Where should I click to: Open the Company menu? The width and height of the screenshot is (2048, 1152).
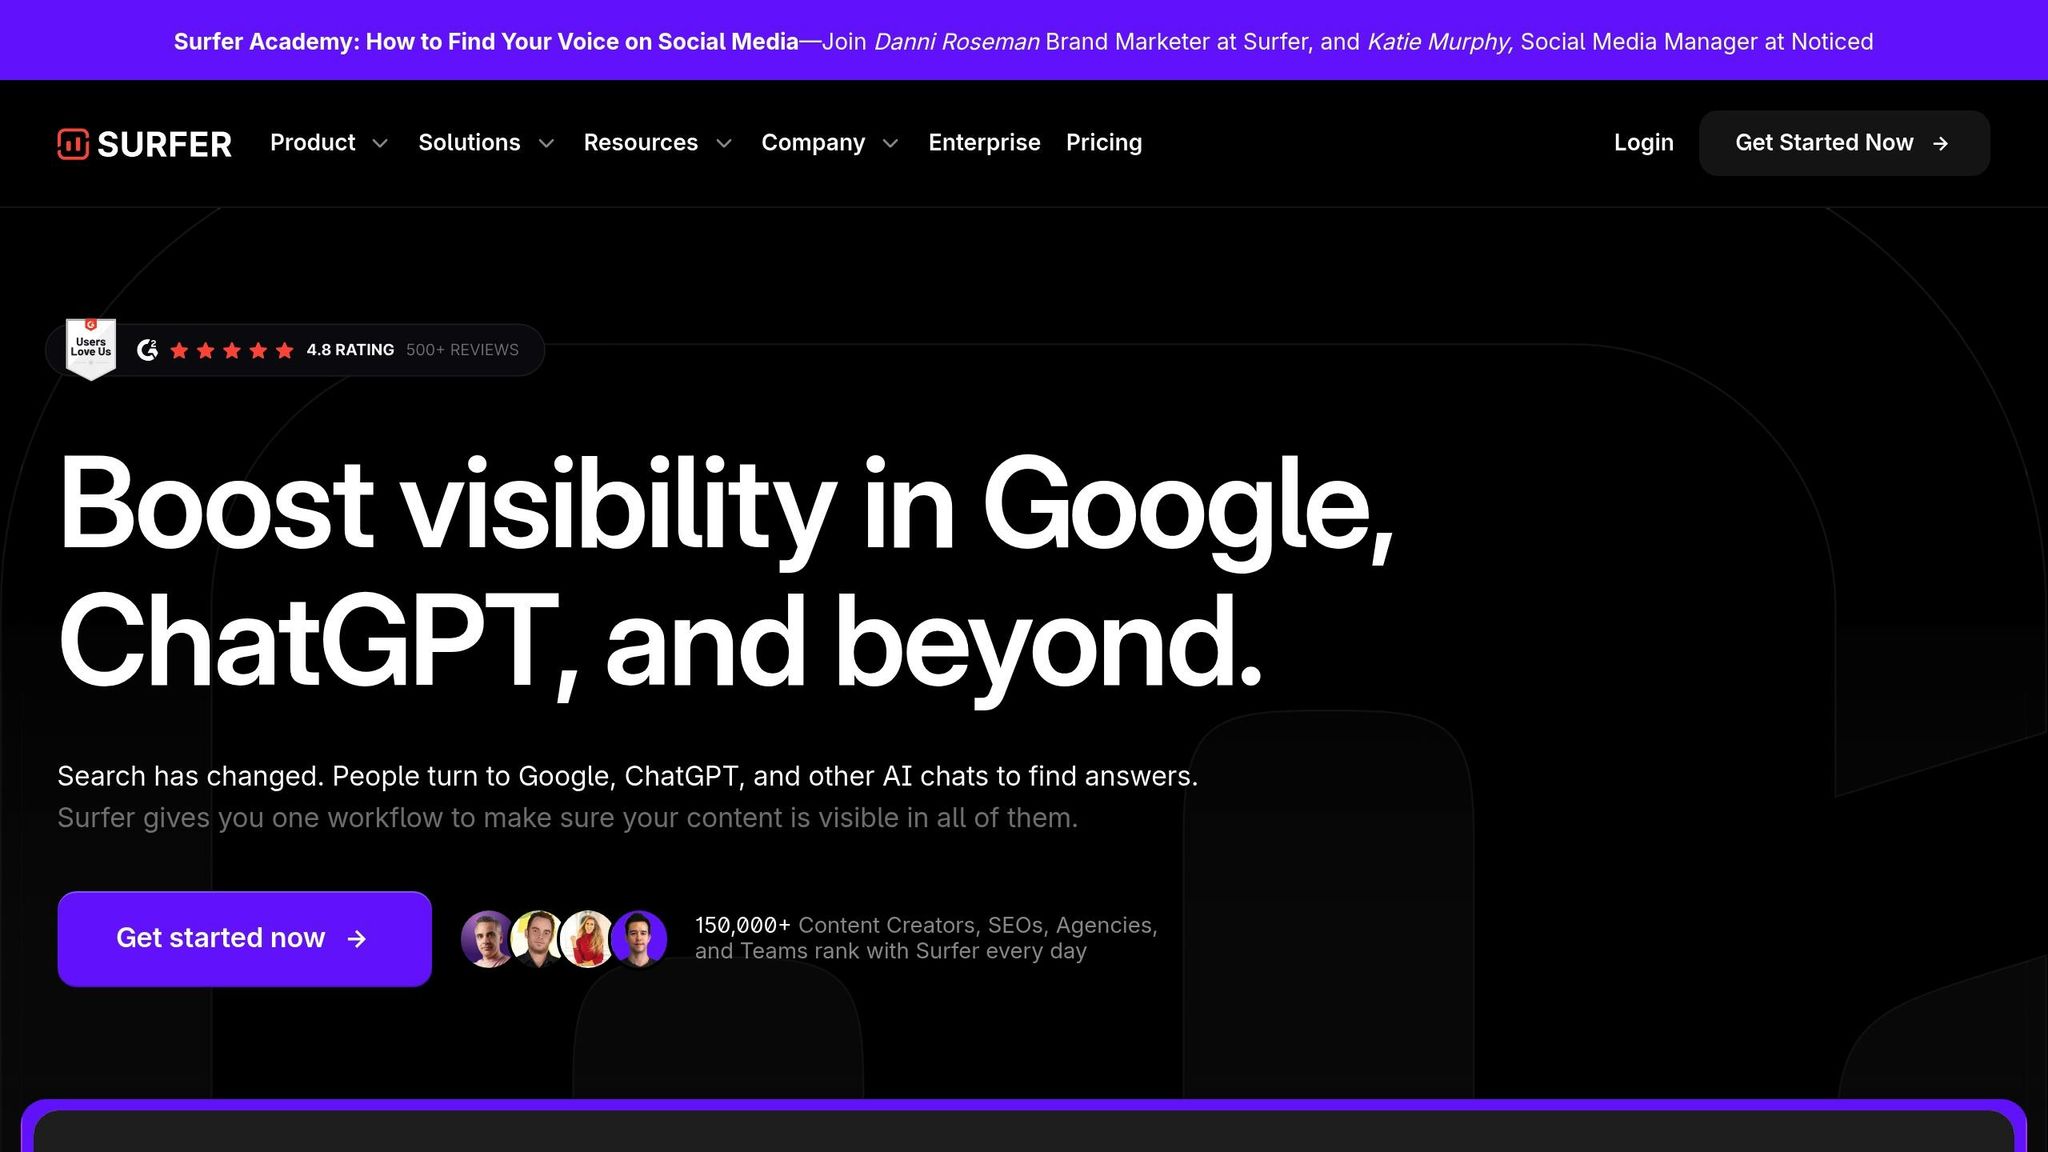click(813, 143)
